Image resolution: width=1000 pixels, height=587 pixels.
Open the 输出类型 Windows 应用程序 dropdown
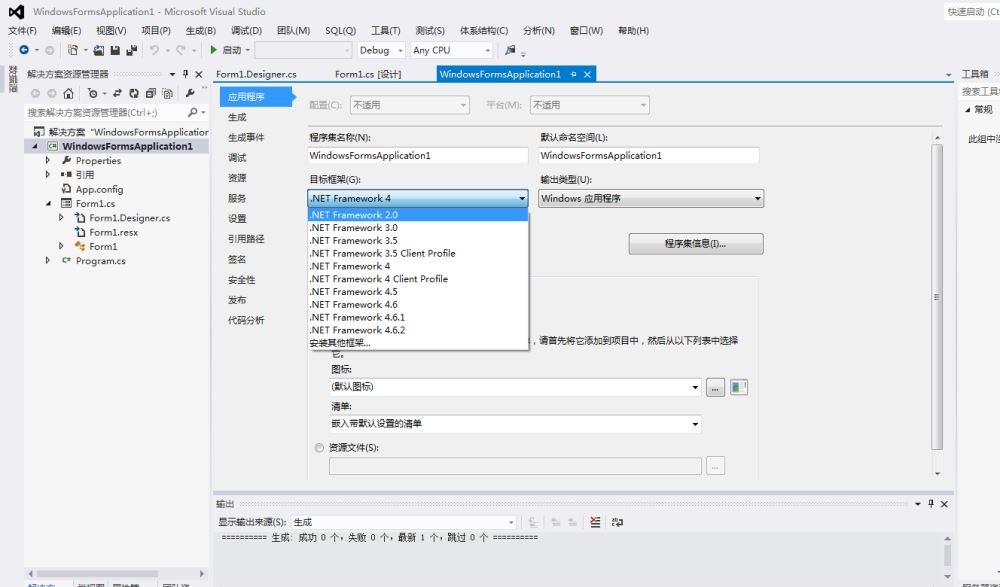coord(651,199)
